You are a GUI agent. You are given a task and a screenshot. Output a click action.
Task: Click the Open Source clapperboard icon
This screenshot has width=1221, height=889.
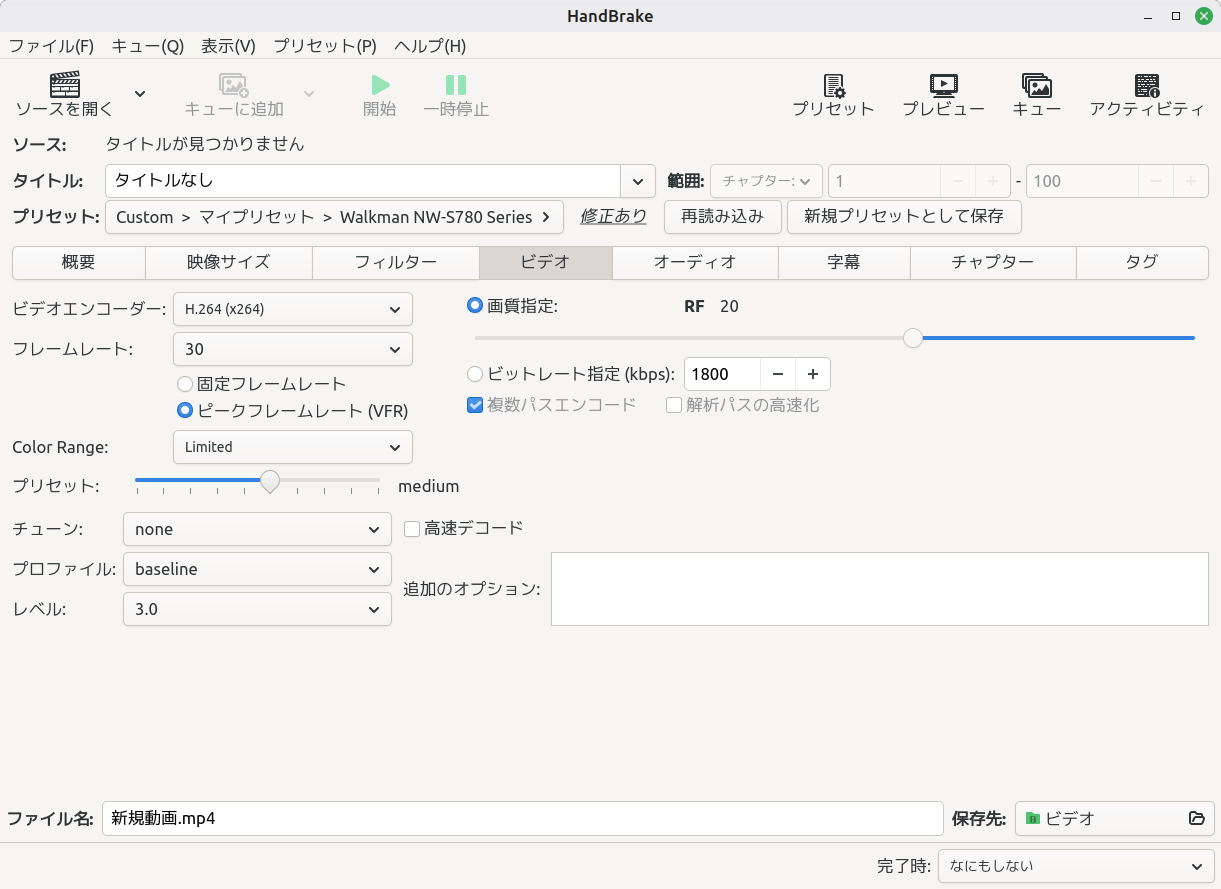(x=64, y=85)
